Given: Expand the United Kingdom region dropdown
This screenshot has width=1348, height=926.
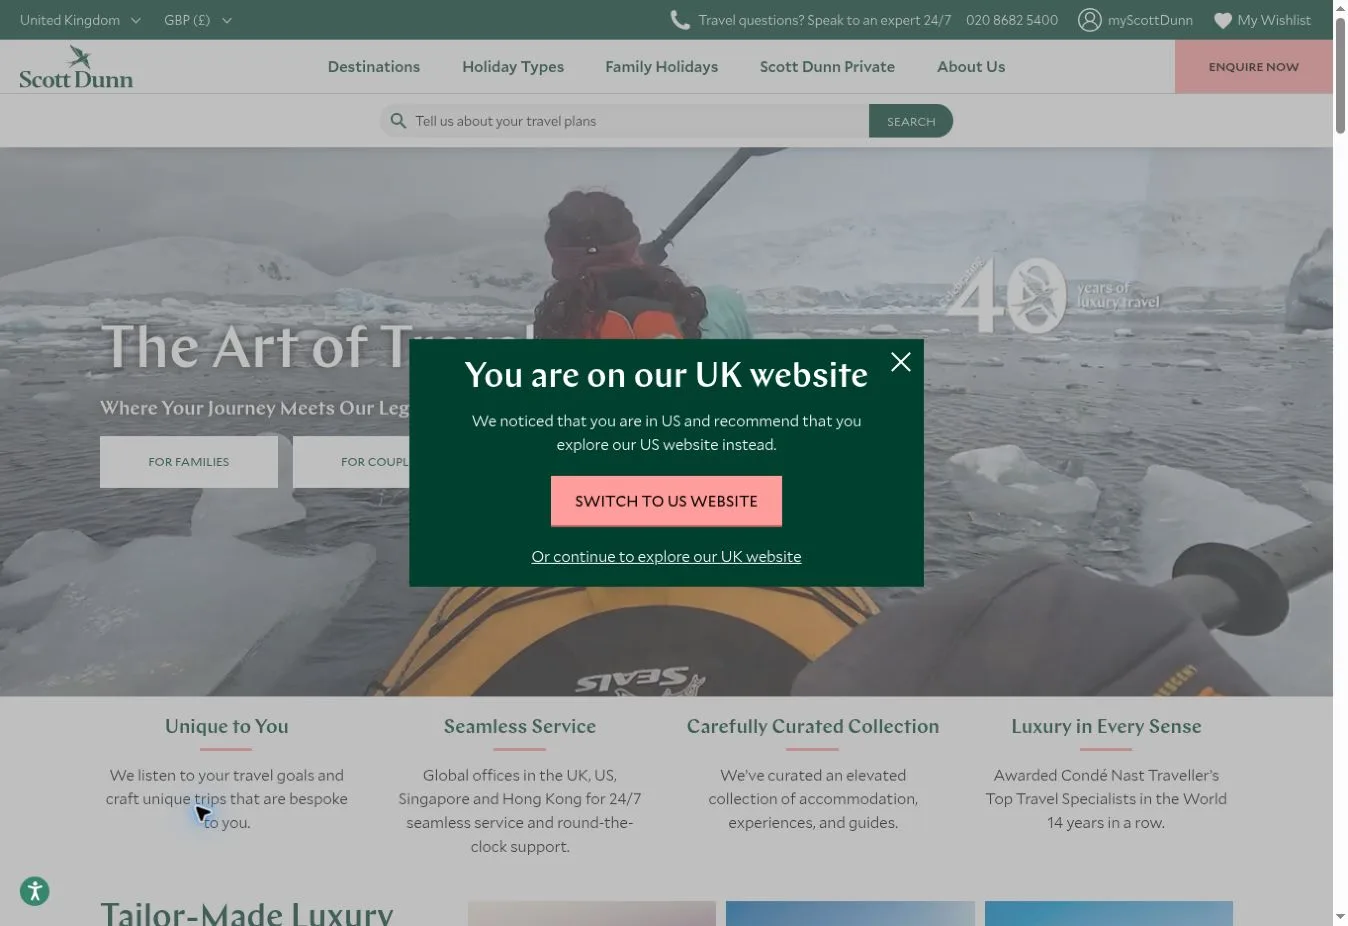Looking at the screenshot, I should tap(80, 20).
